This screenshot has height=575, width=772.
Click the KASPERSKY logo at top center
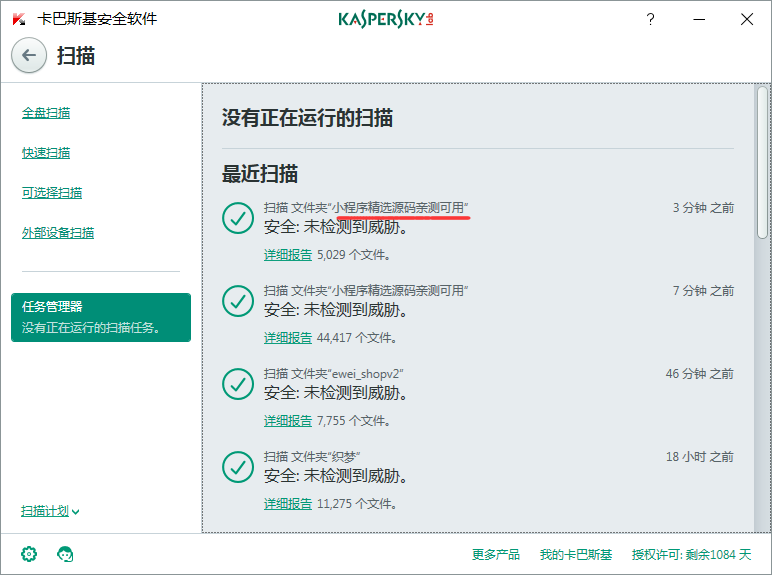(386, 19)
